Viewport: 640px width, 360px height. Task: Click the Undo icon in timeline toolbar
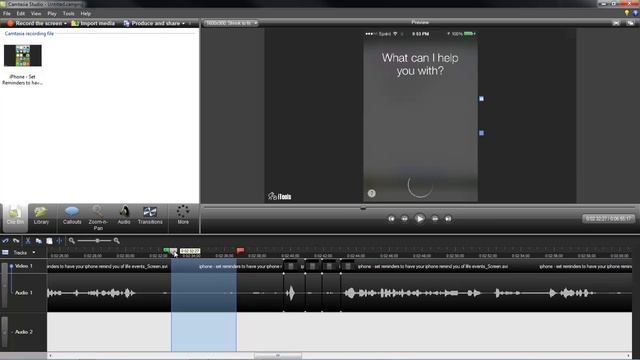[x=5, y=241]
